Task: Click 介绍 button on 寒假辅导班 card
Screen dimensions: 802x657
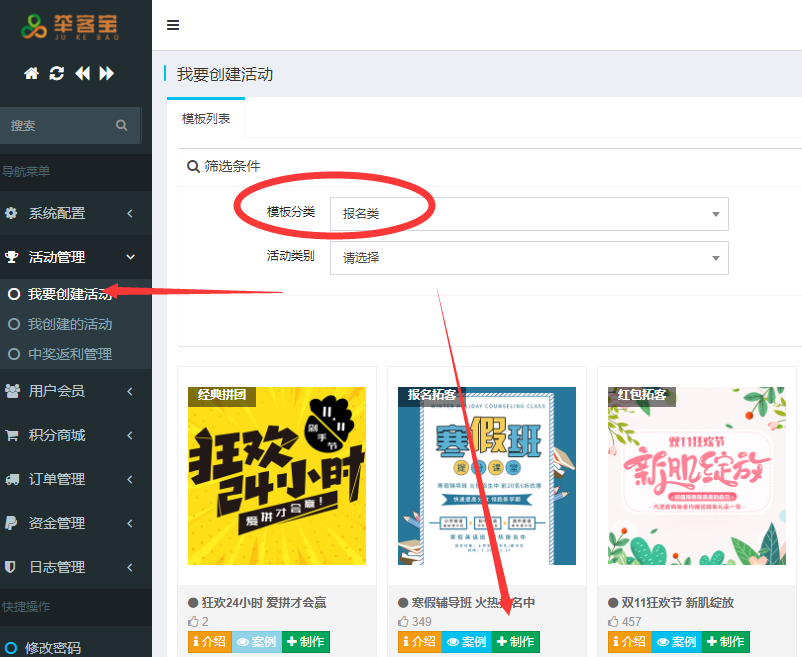Action: pos(419,642)
